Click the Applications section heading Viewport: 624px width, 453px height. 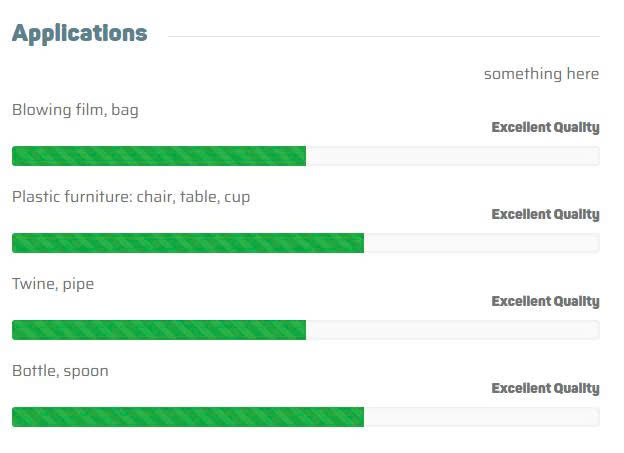[79, 33]
